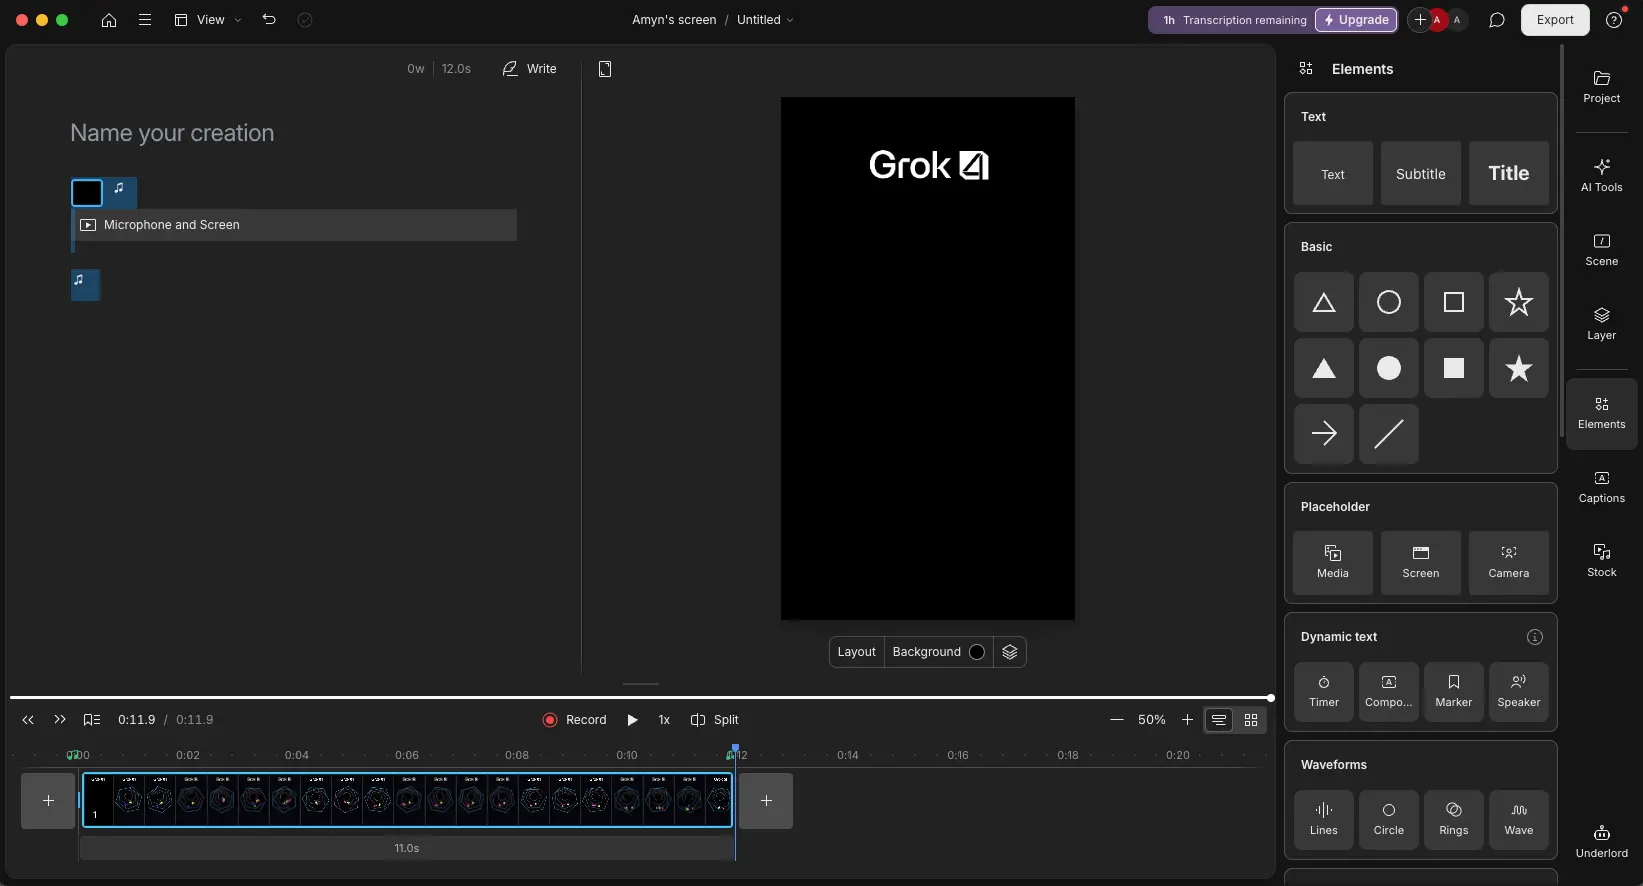Click the Write button
The height and width of the screenshot is (886, 1643).
point(530,69)
